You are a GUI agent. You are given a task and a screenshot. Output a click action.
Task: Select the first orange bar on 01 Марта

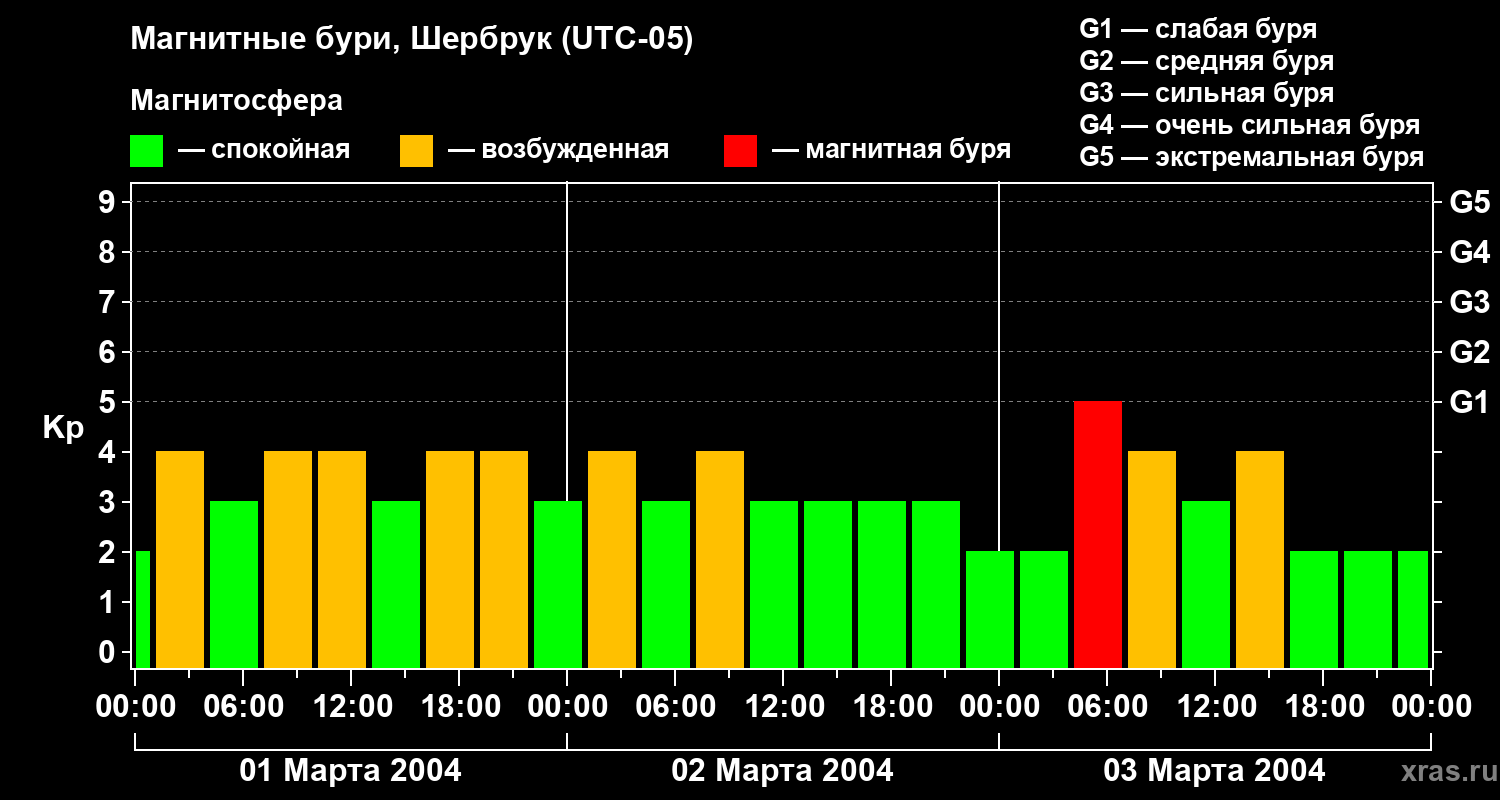click(x=180, y=559)
